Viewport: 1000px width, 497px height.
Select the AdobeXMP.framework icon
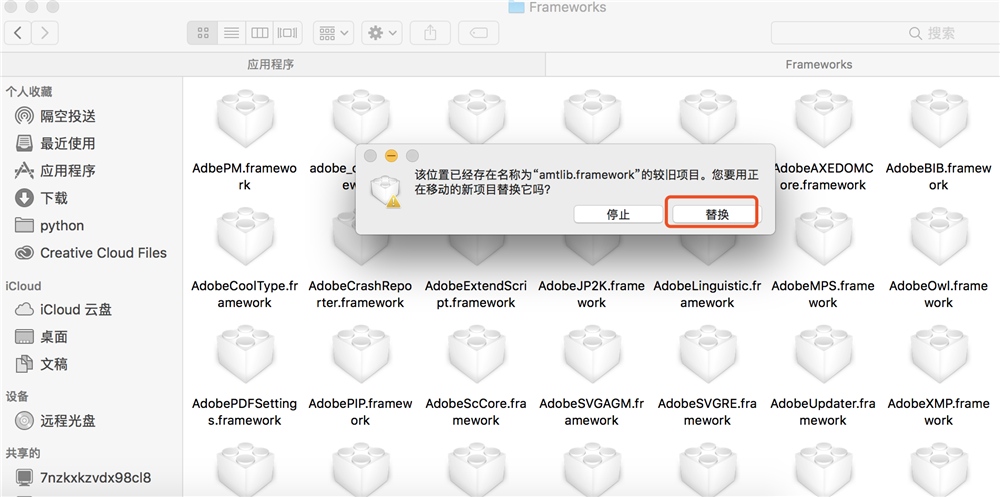938,355
